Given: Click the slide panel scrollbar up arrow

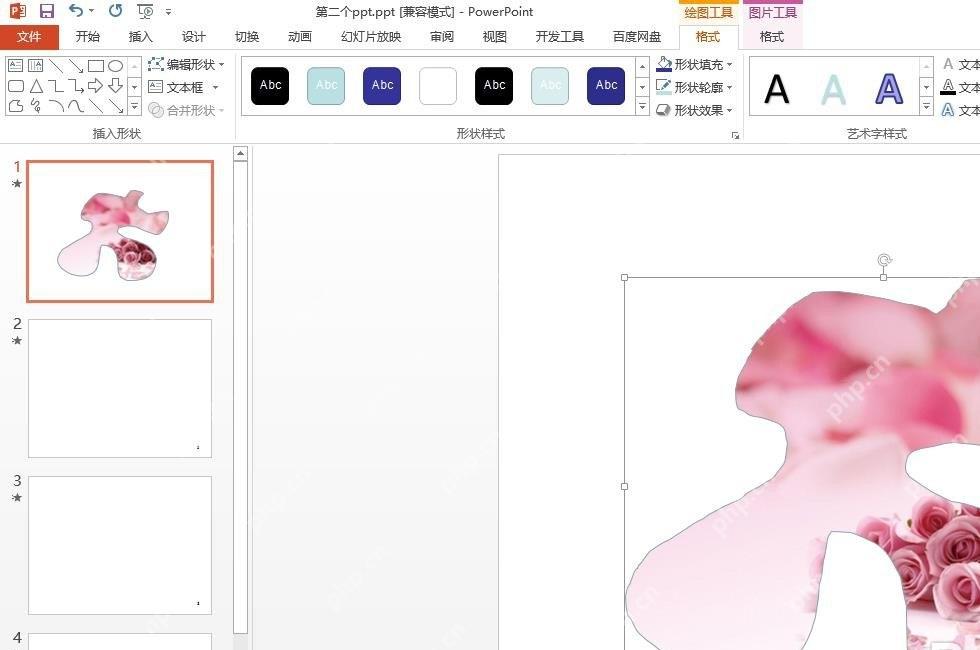Looking at the screenshot, I should click(x=241, y=154).
